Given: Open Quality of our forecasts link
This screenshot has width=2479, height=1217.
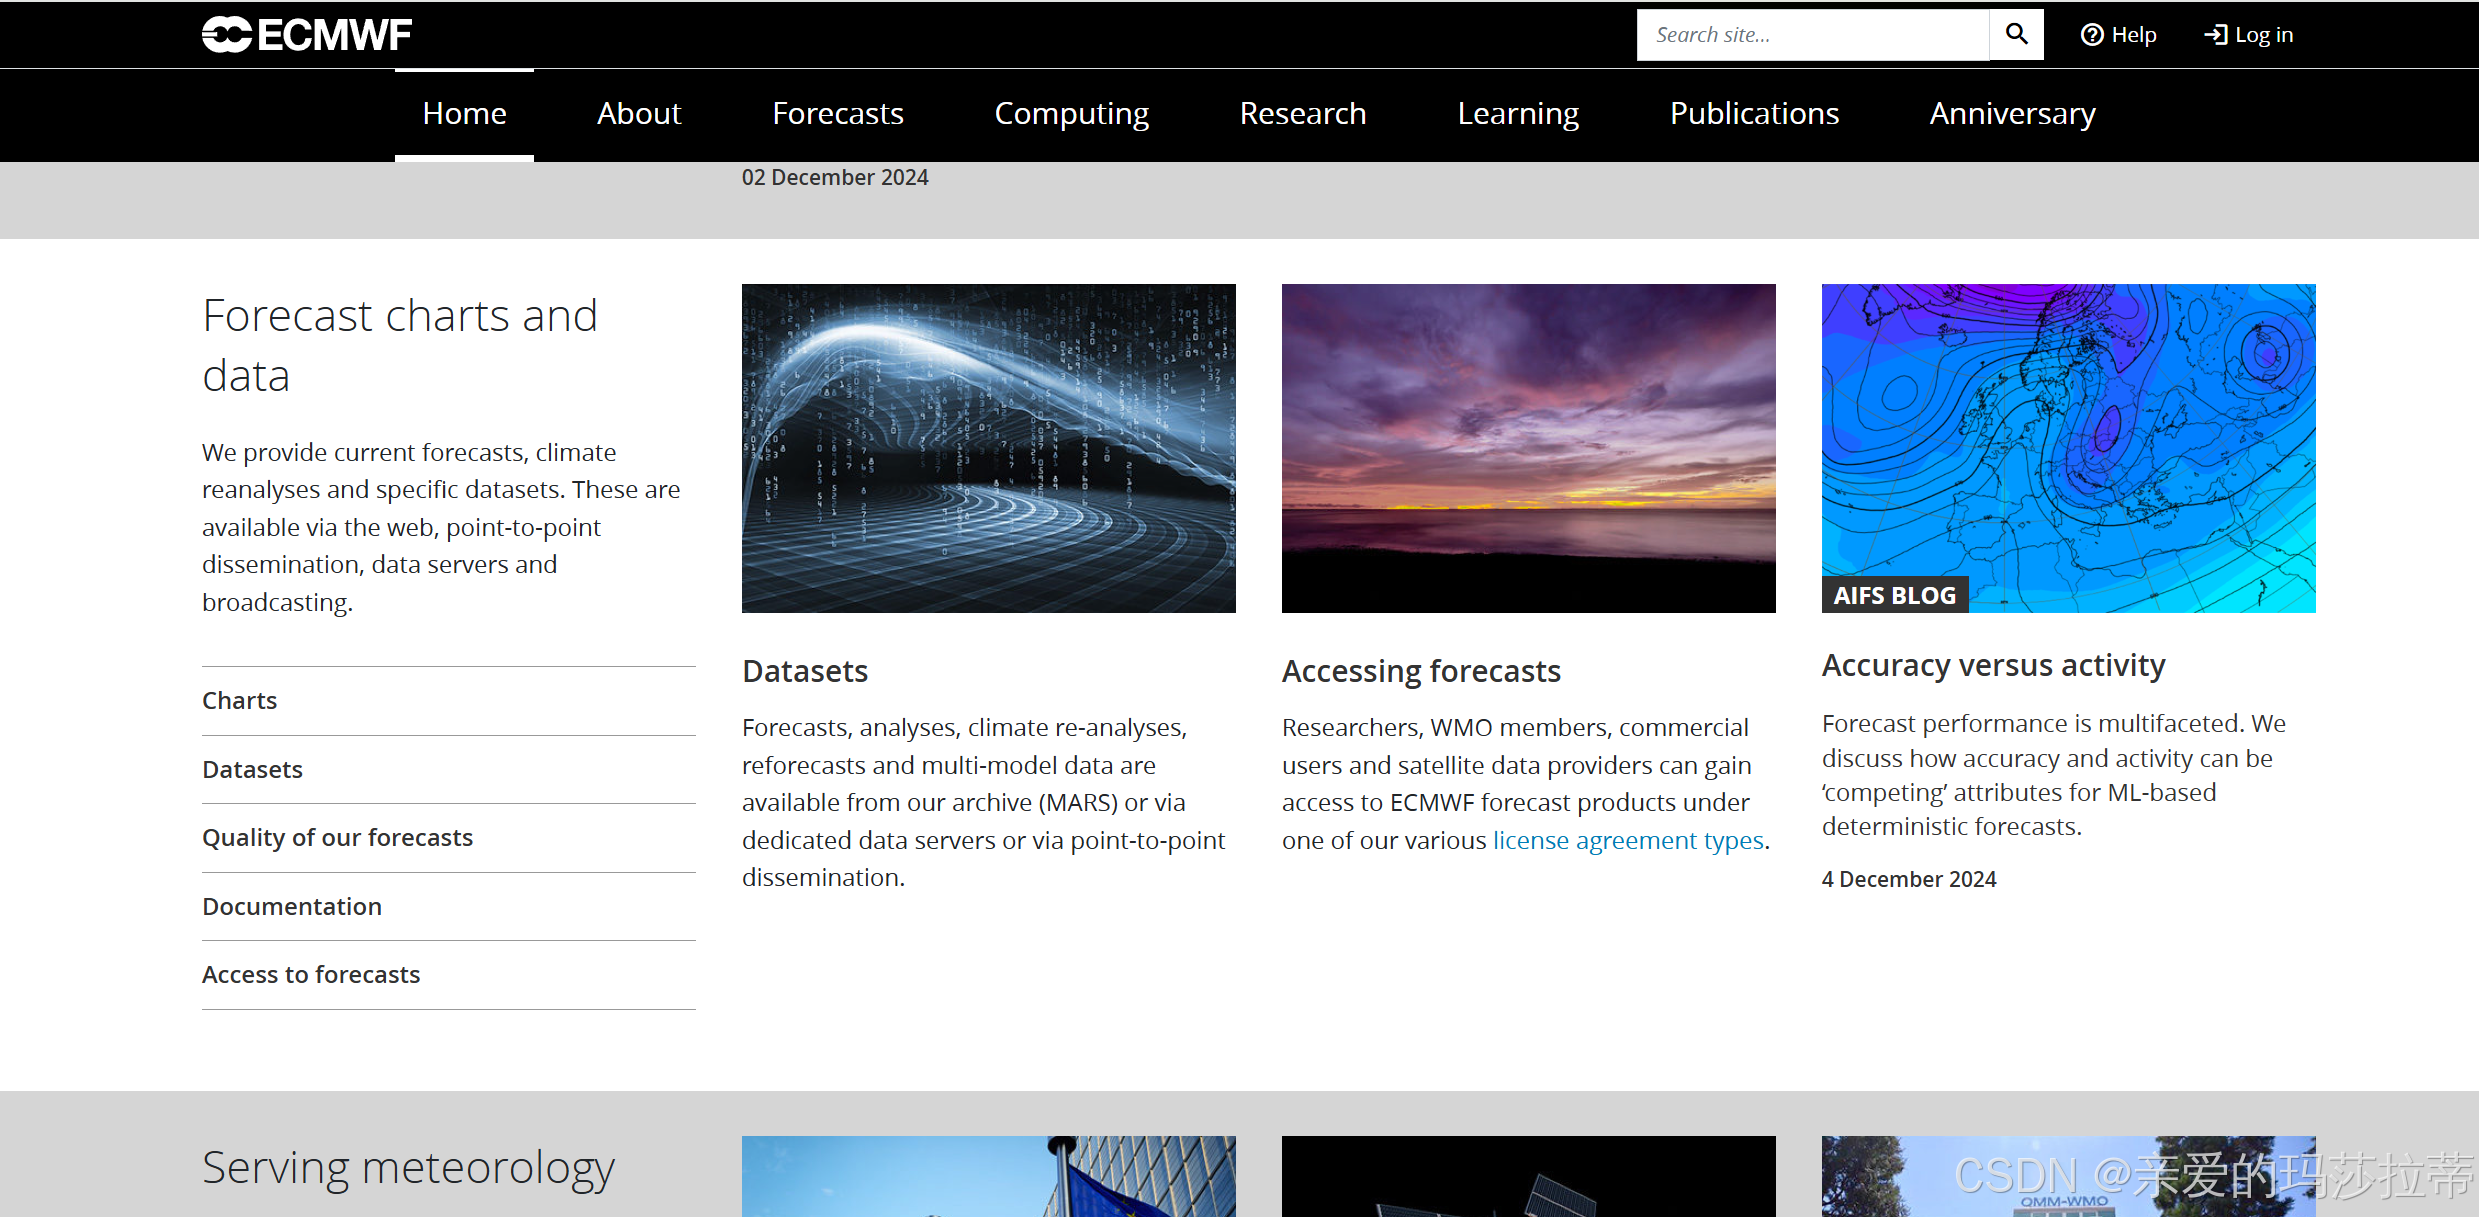Looking at the screenshot, I should [x=337, y=838].
